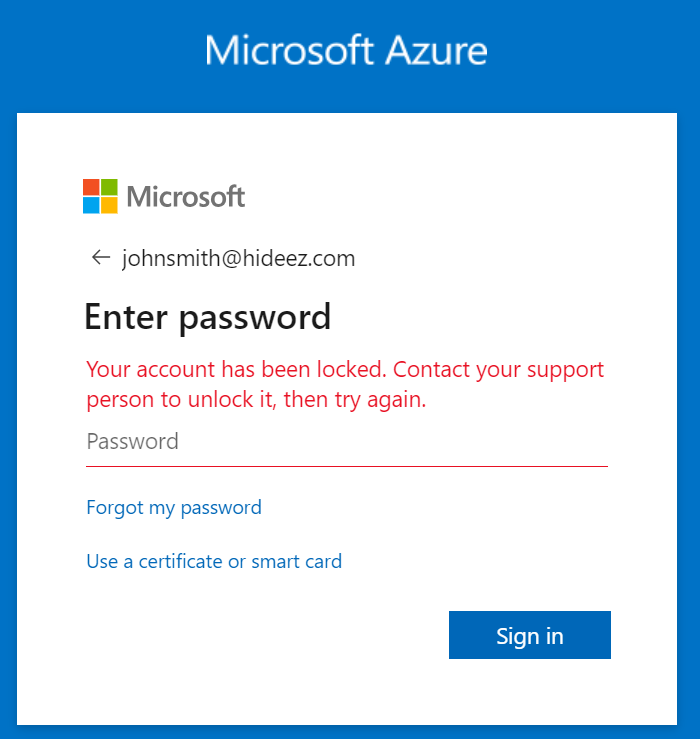
Task: Click the johnsmith@hideez.com account address
Action: point(238,259)
